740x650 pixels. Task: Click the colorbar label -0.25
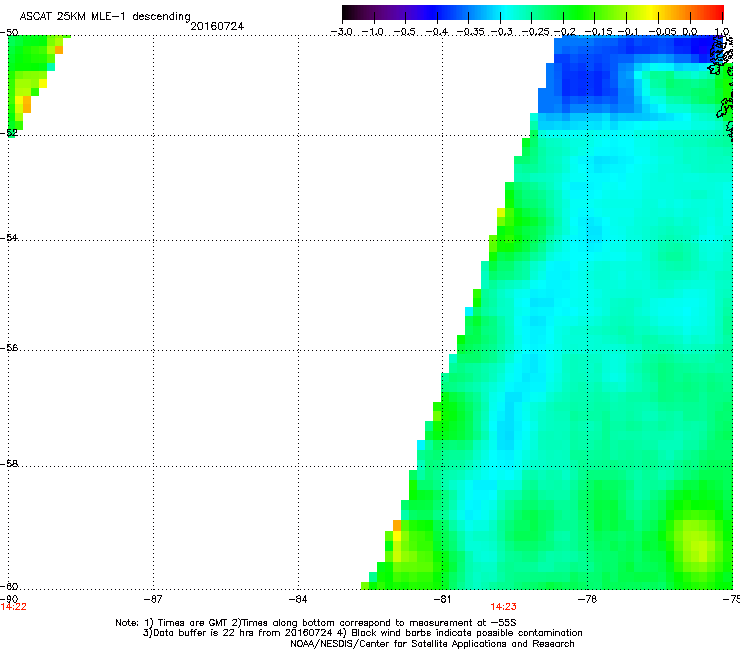[536, 32]
